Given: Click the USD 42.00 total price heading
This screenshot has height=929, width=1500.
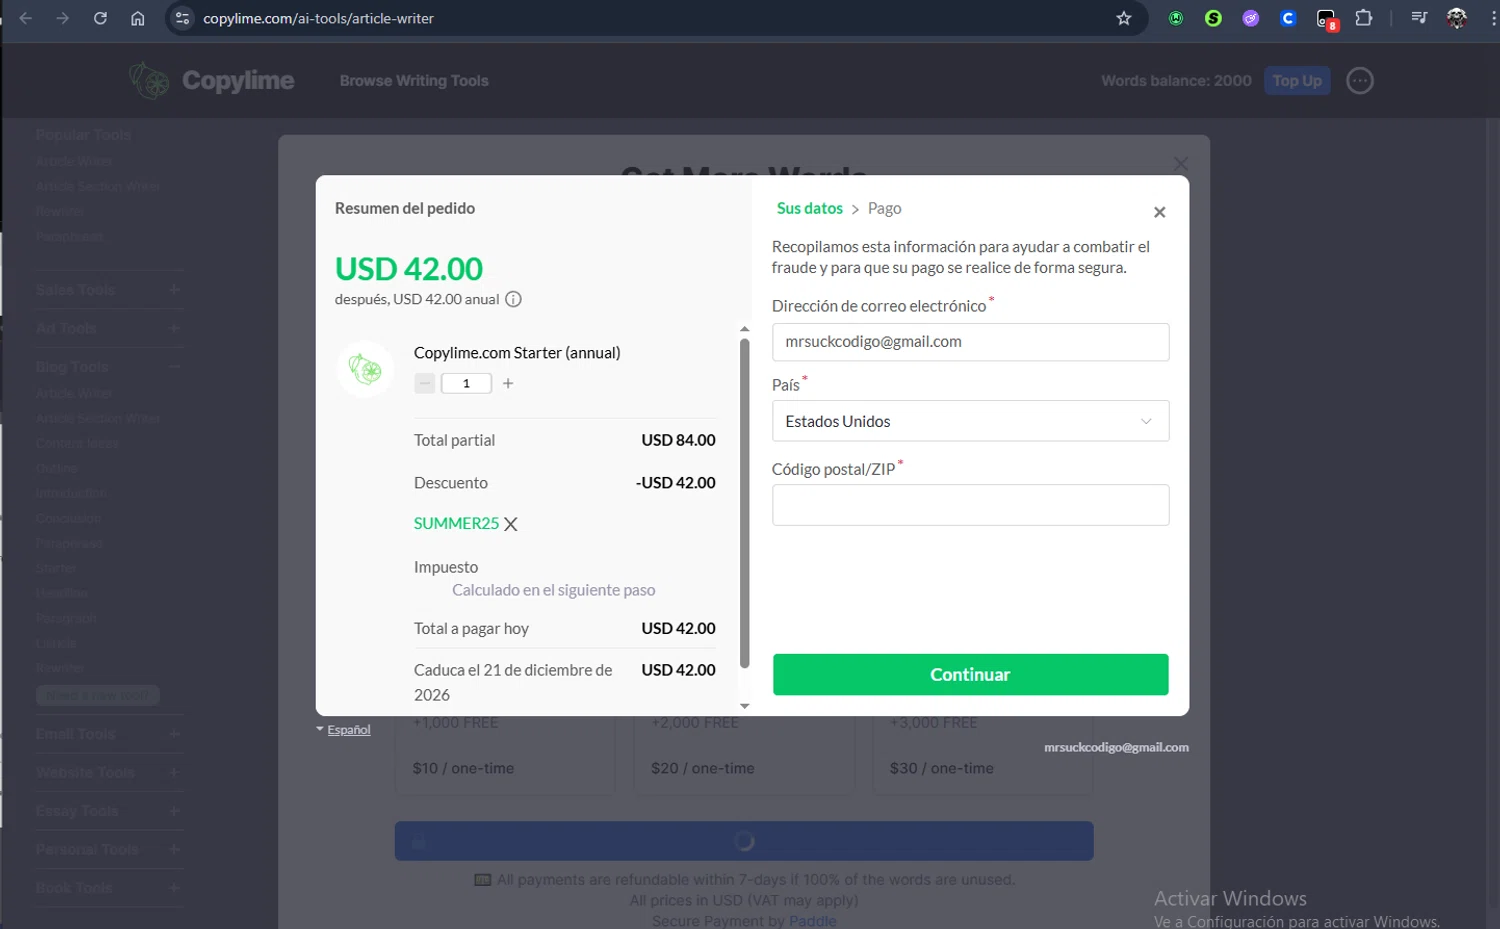Looking at the screenshot, I should 409,269.
